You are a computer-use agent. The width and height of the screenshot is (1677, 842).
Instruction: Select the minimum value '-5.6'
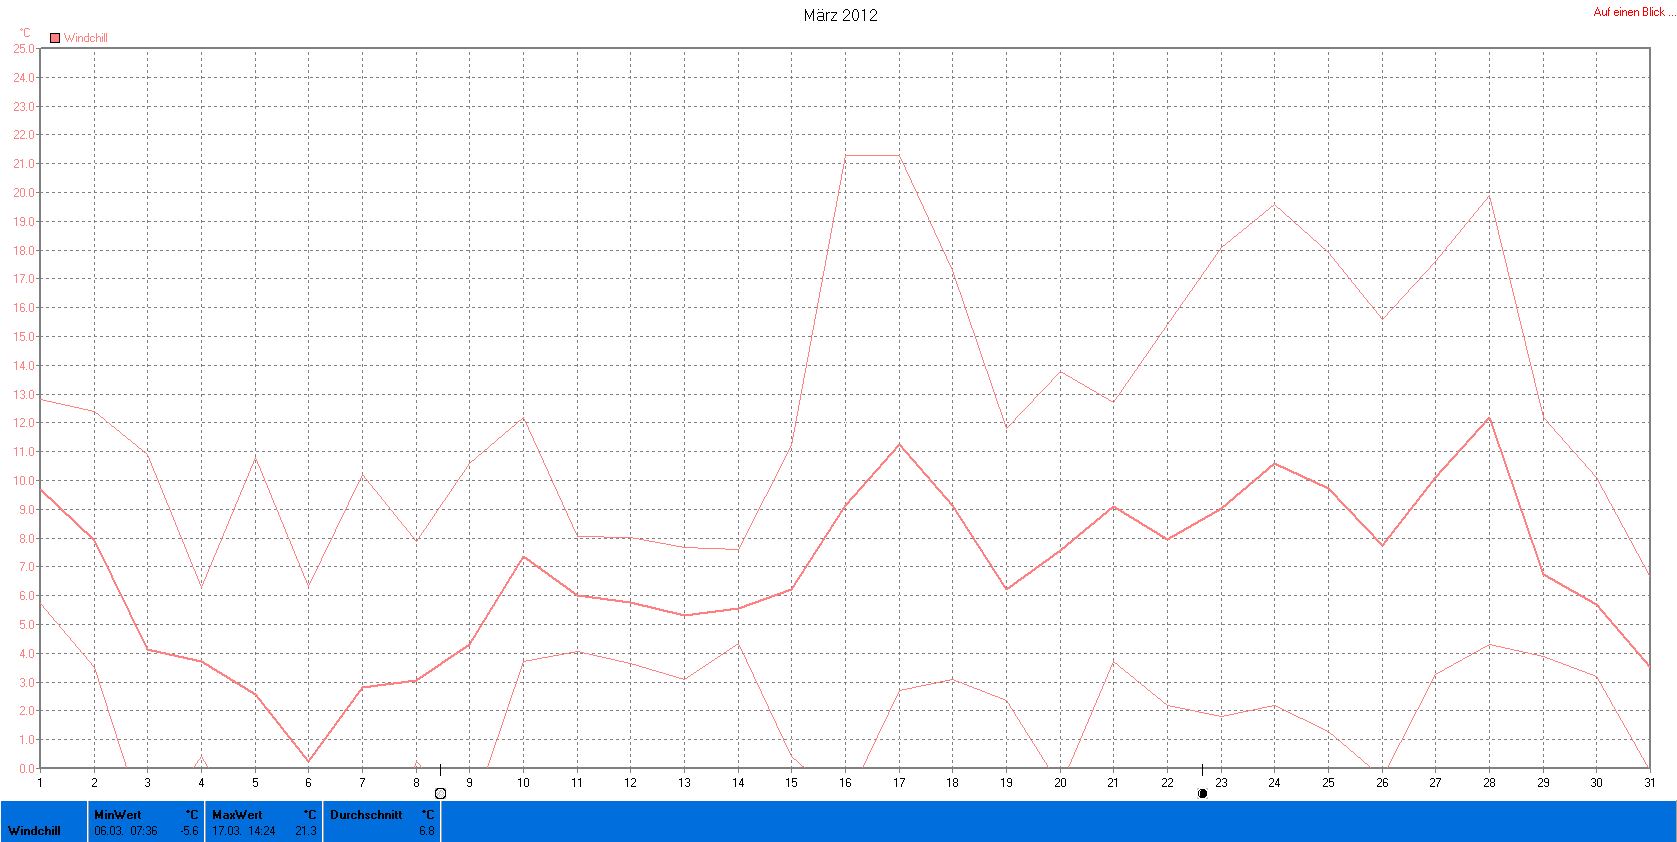pos(189,831)
